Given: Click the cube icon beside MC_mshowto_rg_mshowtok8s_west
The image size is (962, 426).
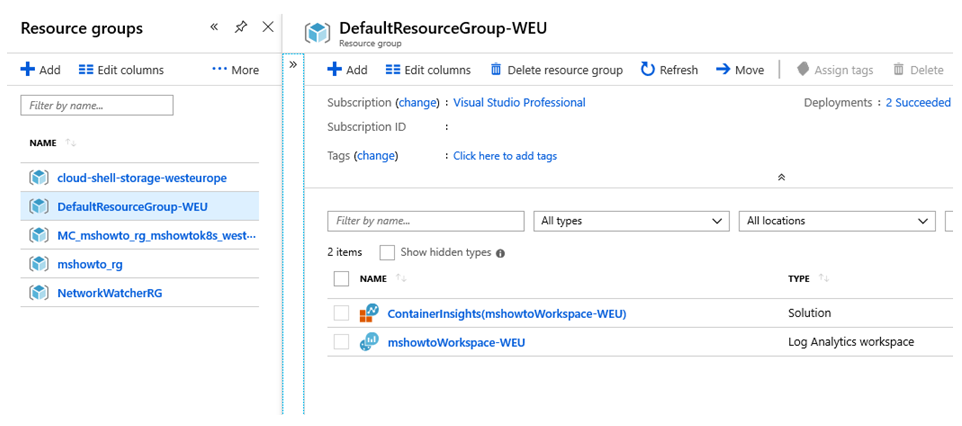Looking at the screenshot, I should pos(39,235).
